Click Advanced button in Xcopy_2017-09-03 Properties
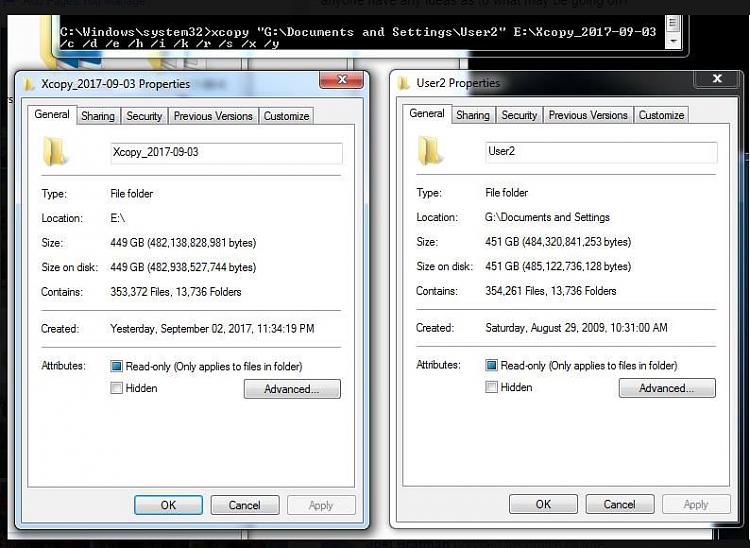750x548 pixels. point(292,389)
